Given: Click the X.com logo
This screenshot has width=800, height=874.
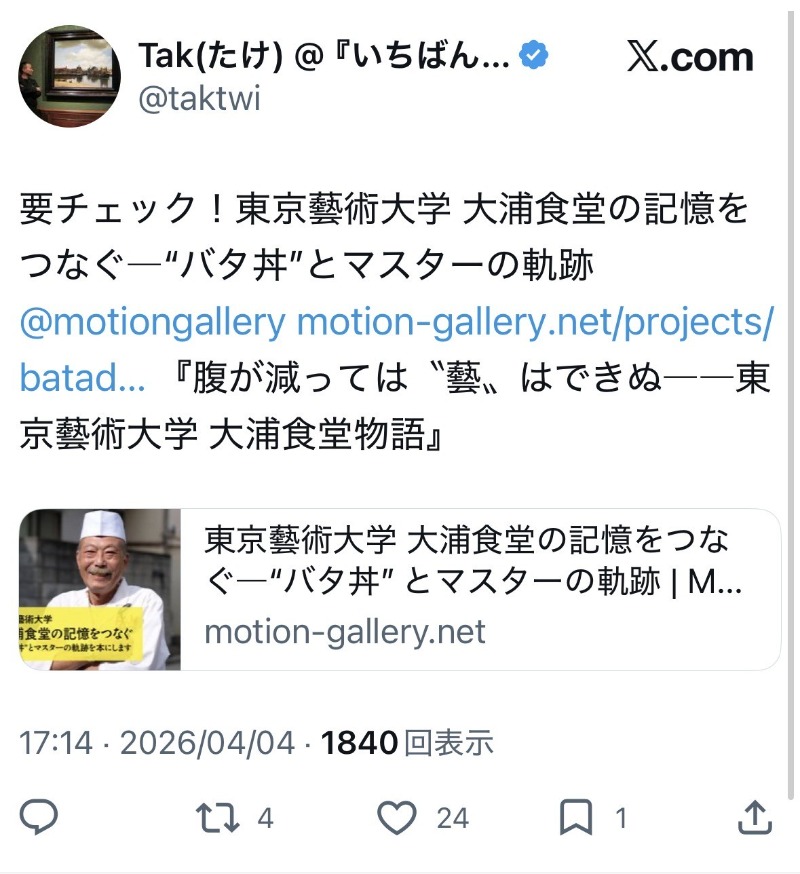Looking at the screenshot, I should 690,57.
